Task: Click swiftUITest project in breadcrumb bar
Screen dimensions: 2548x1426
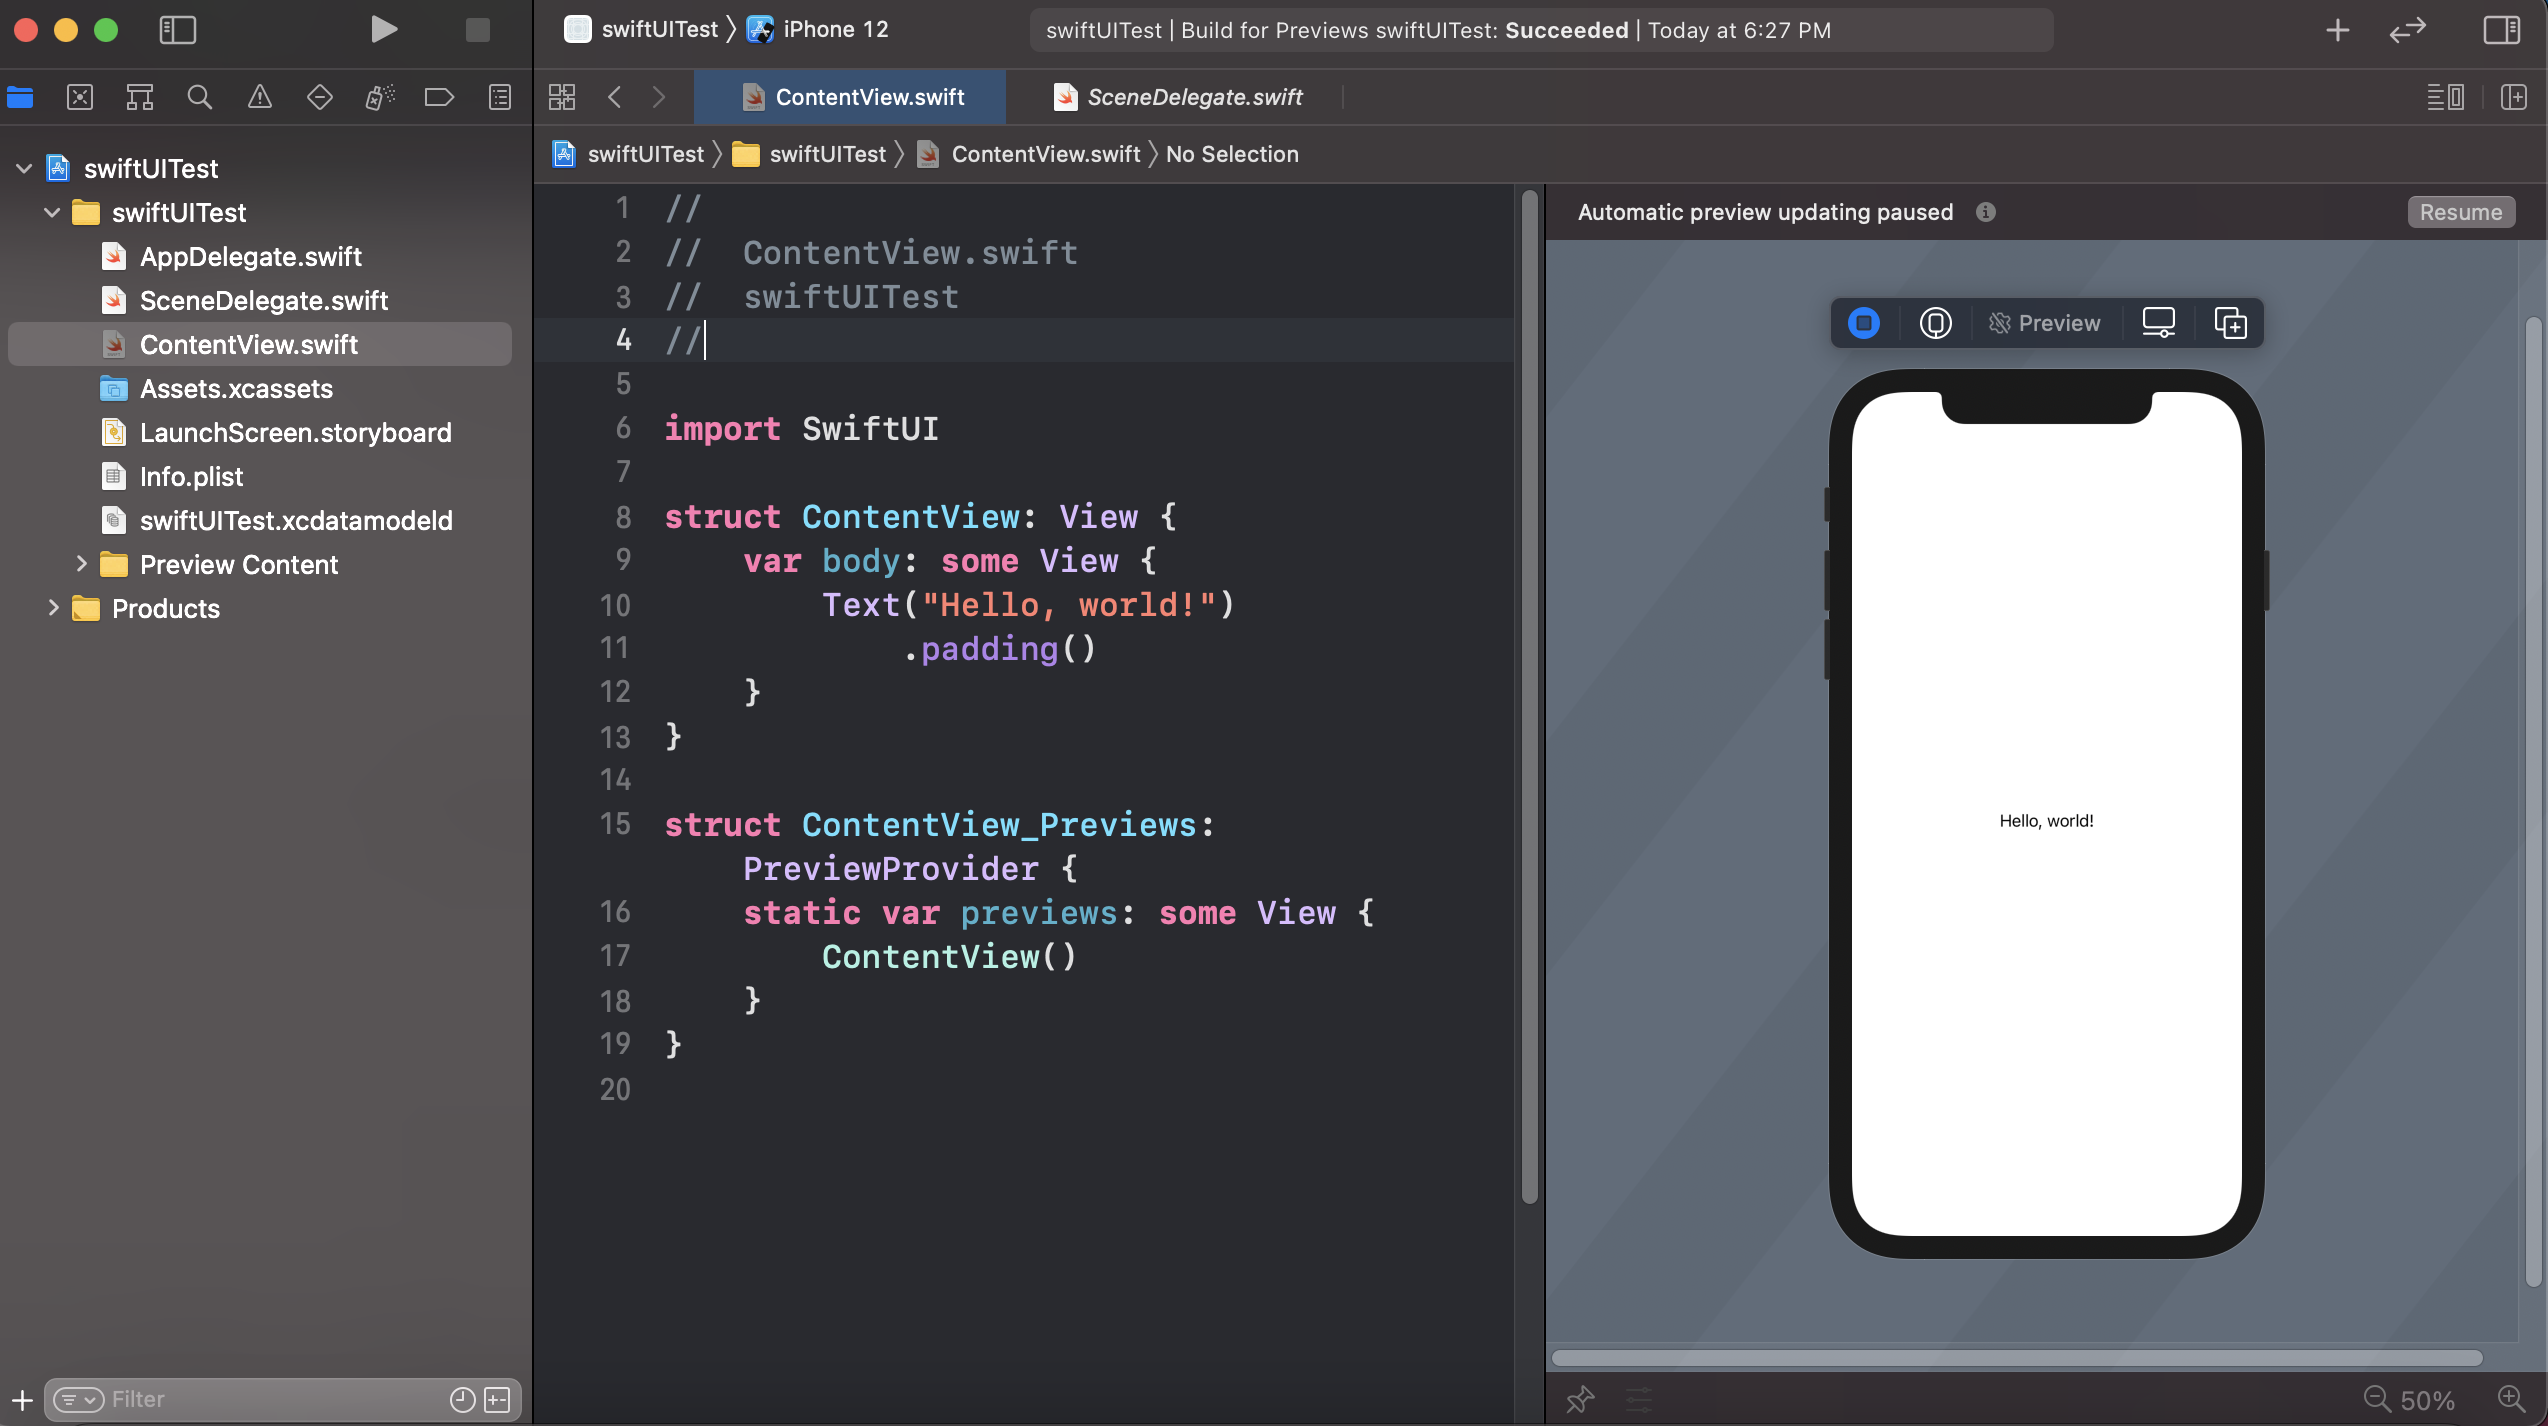Action: click(x=628, y=154)
